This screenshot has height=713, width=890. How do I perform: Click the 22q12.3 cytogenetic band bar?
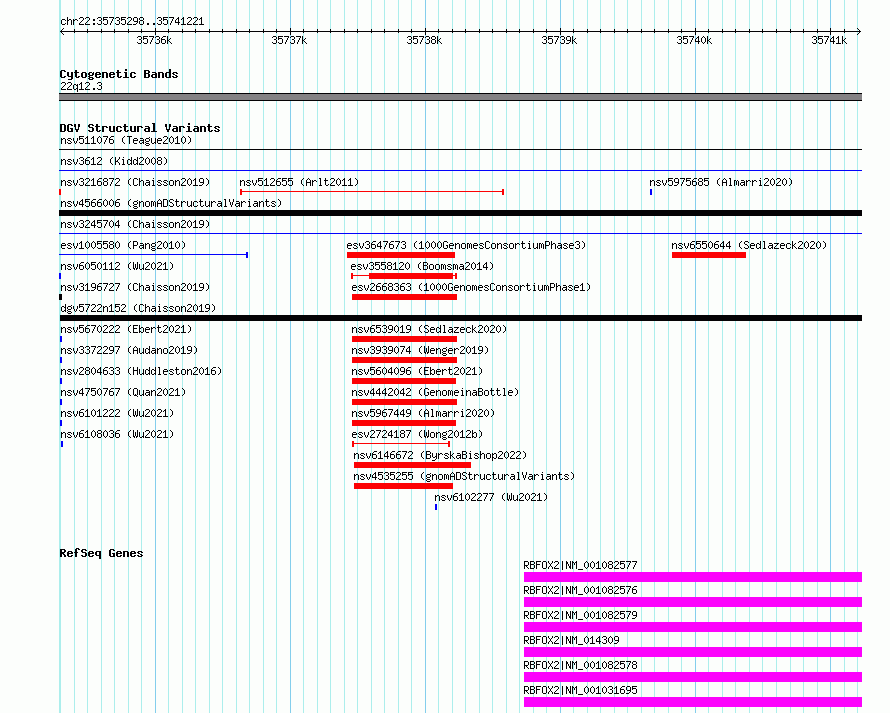pyautogui.click(x=460, y=97)
